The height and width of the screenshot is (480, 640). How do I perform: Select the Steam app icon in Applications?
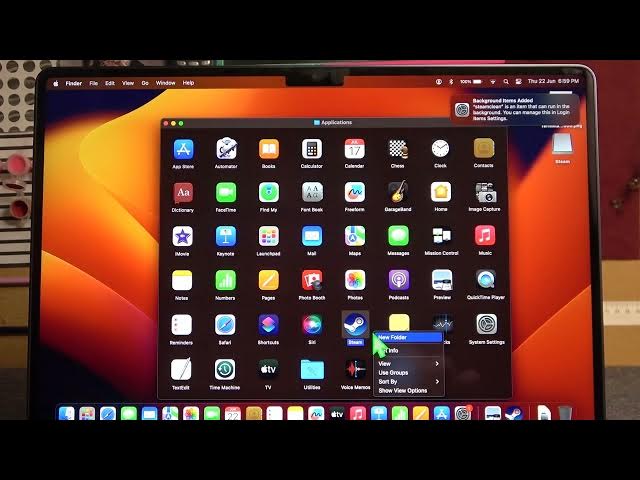point(355,324)
